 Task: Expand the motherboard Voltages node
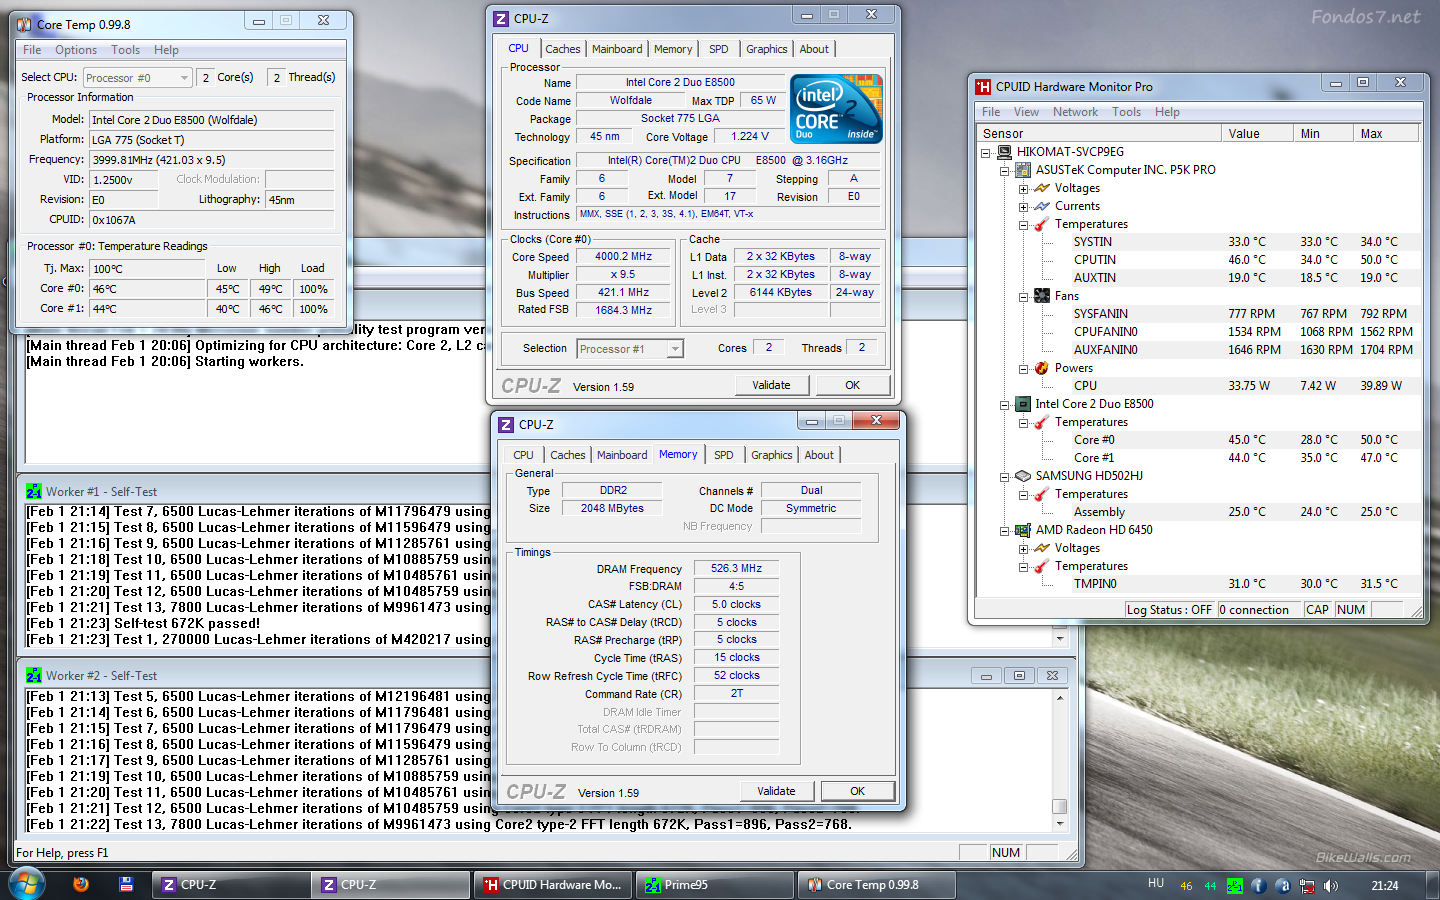pos(1023,189)
